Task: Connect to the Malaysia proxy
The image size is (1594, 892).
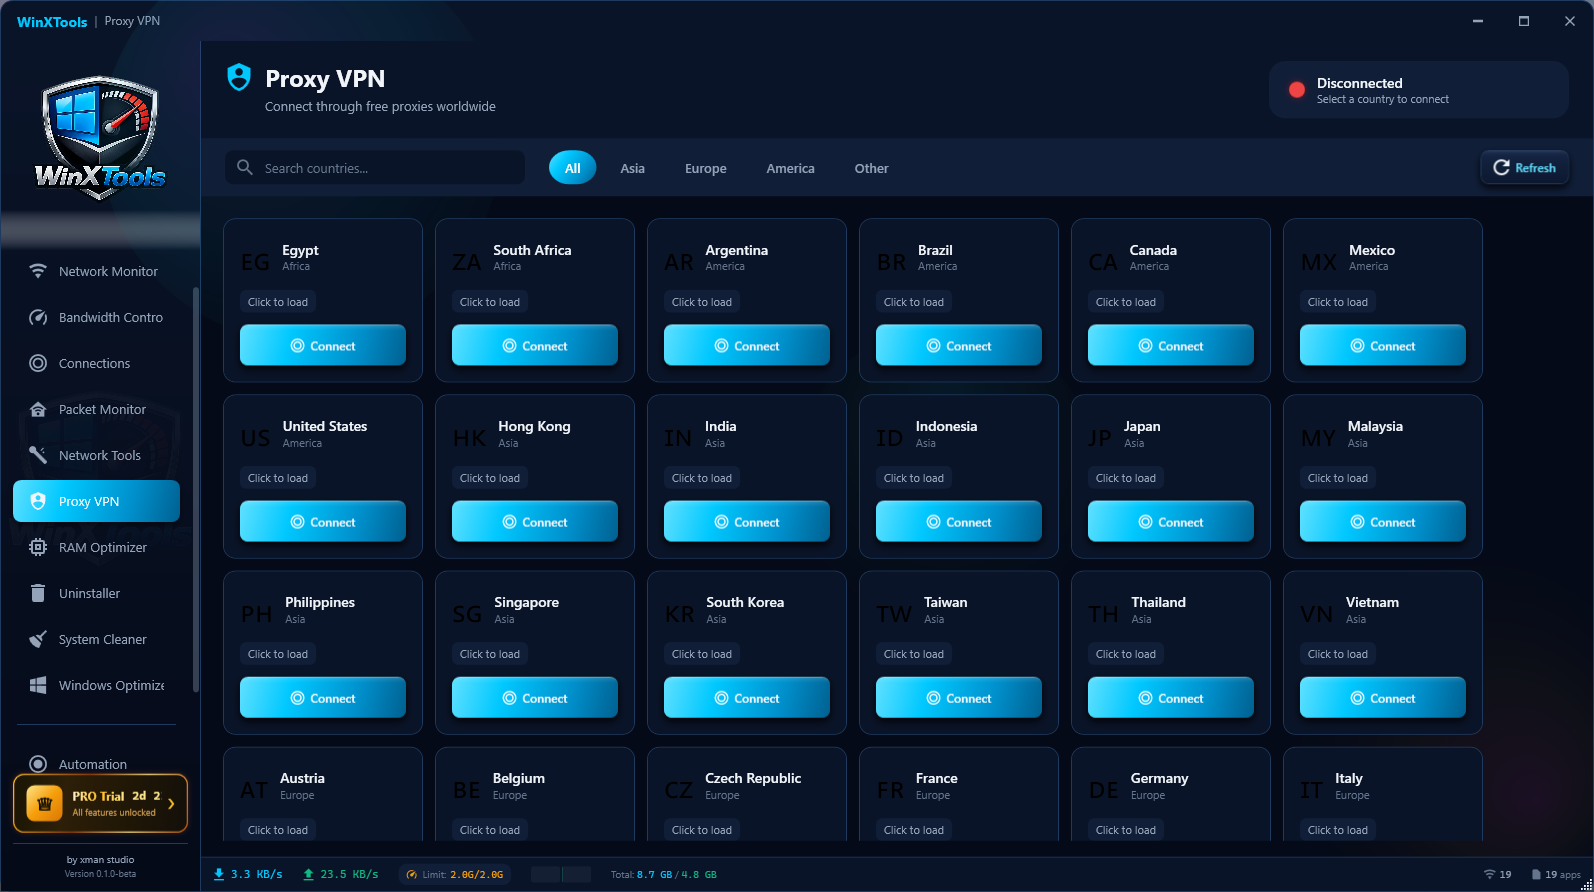Action: [x=1383, y=522]
